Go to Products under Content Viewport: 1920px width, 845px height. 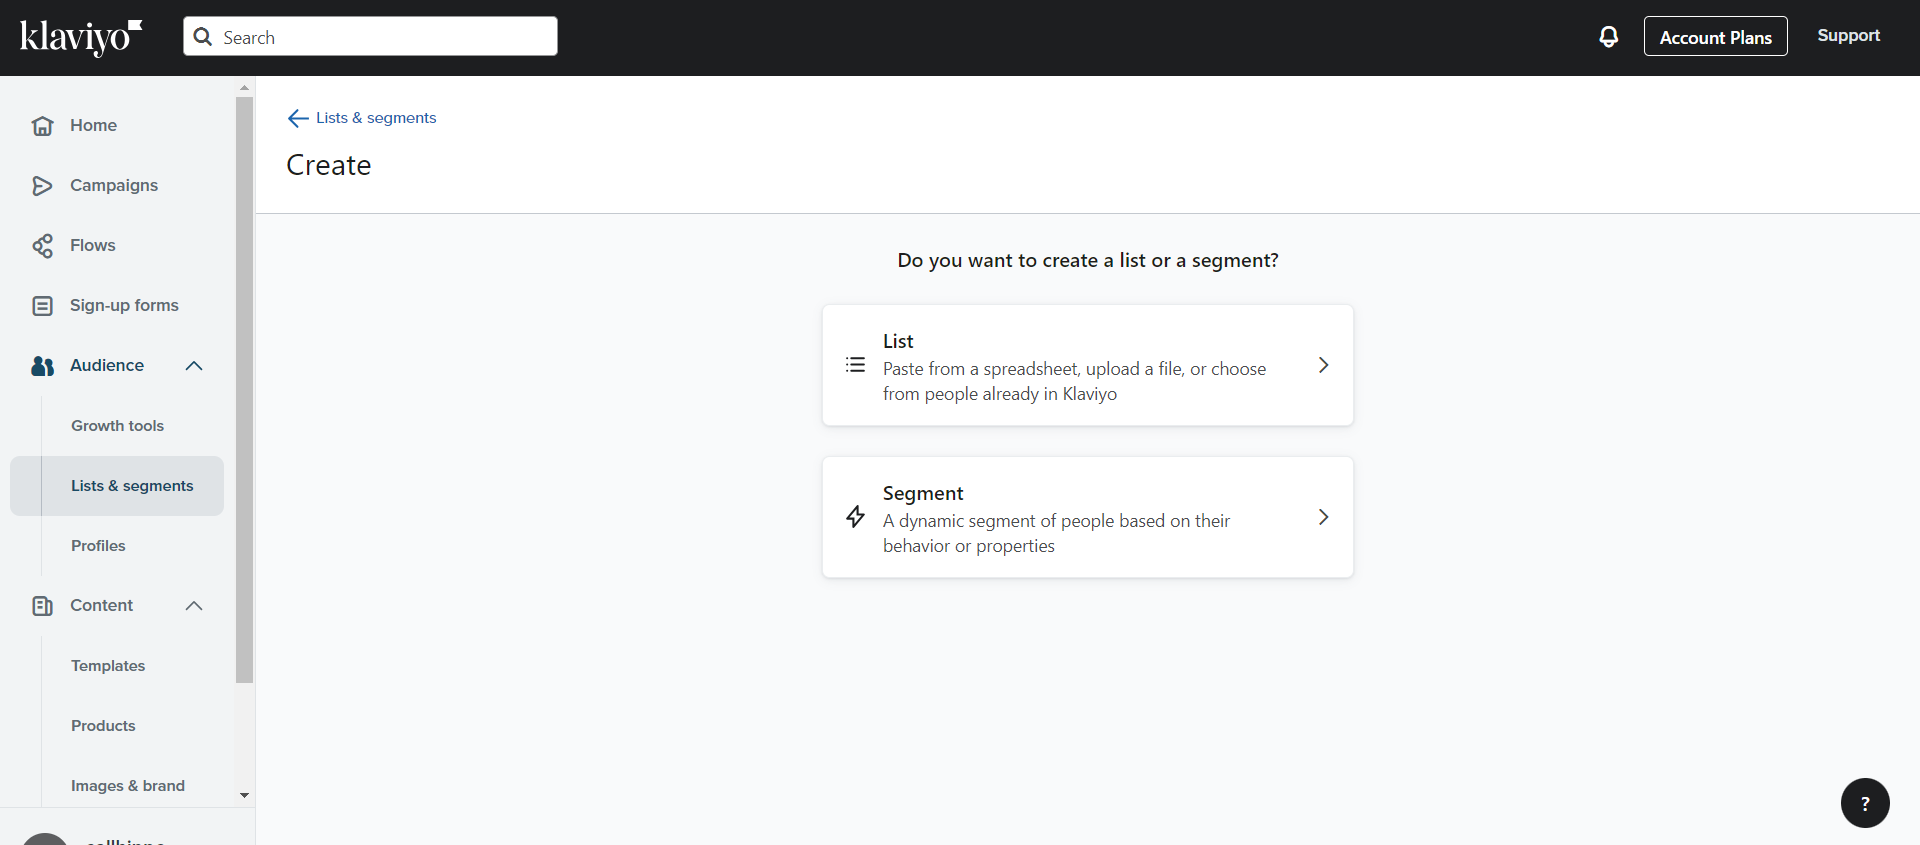[x=103, y=726]
